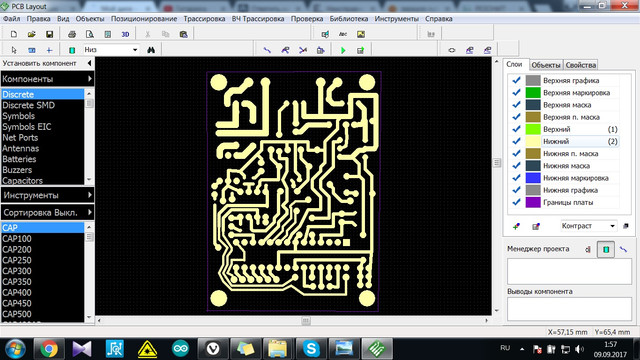Viewport: 640px width, 360px height.
Task: Click the blue plus origin tool
Action: click(49, 50)
